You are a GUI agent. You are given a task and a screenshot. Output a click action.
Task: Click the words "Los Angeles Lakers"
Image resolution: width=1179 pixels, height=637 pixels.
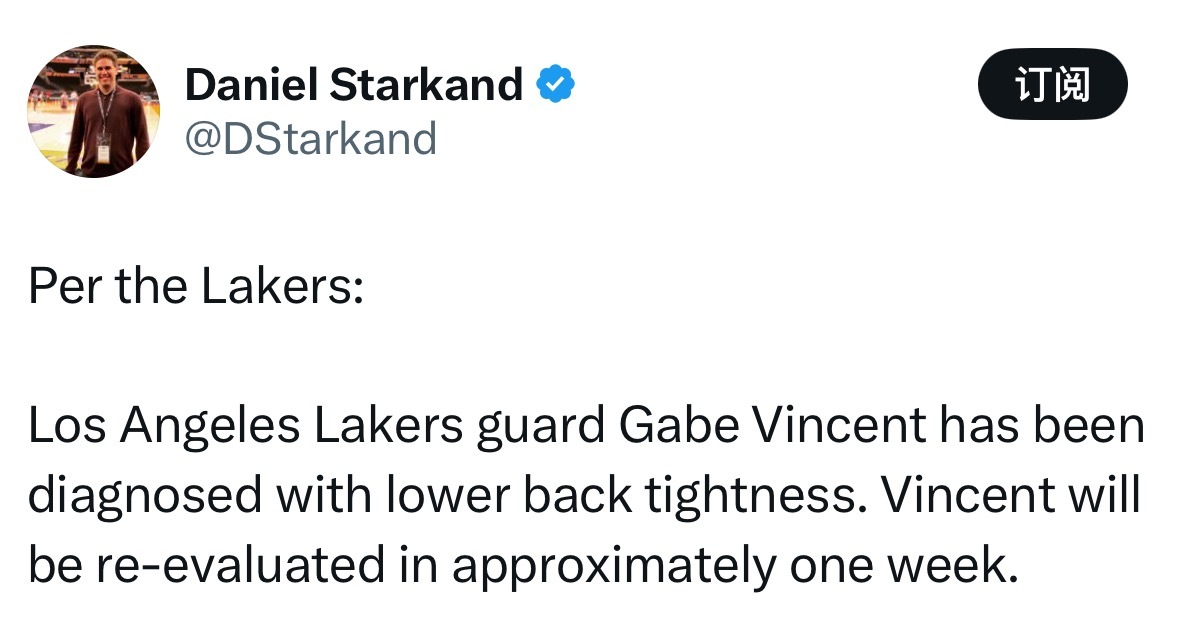point(245,427)
